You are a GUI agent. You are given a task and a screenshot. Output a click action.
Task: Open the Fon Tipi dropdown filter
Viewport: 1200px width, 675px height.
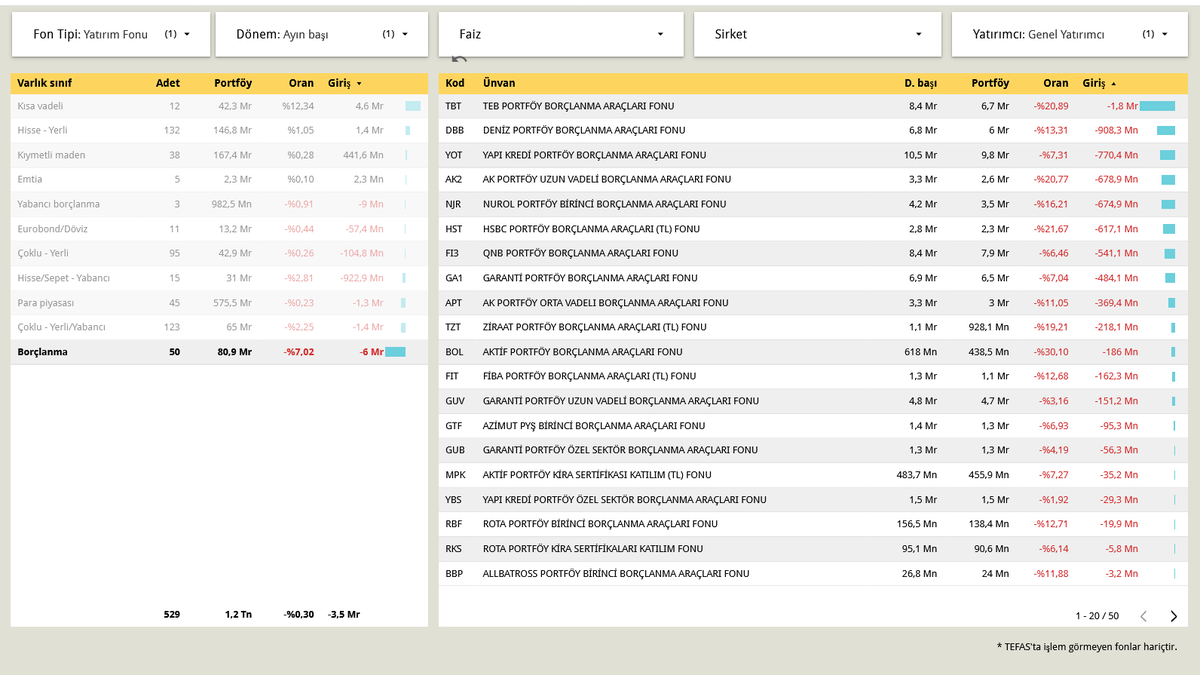coord(111,34)
